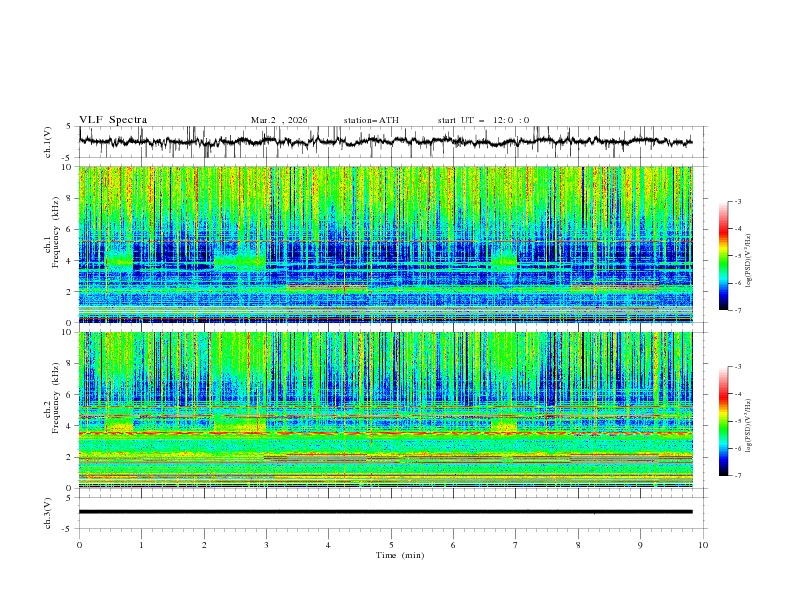
Task: Click the "-5" tick on ch.3(V) axis
Action: click(x=68, y=529)
